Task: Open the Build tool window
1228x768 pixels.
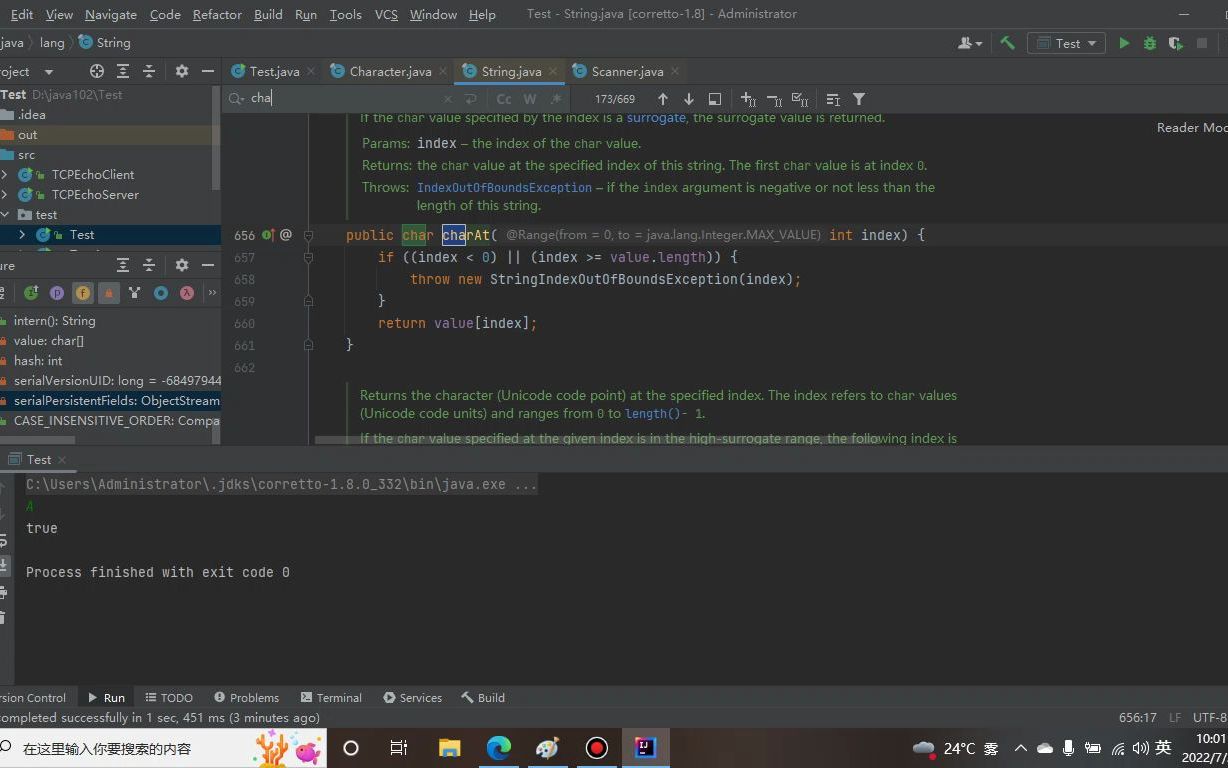Action: coord(483,698)
